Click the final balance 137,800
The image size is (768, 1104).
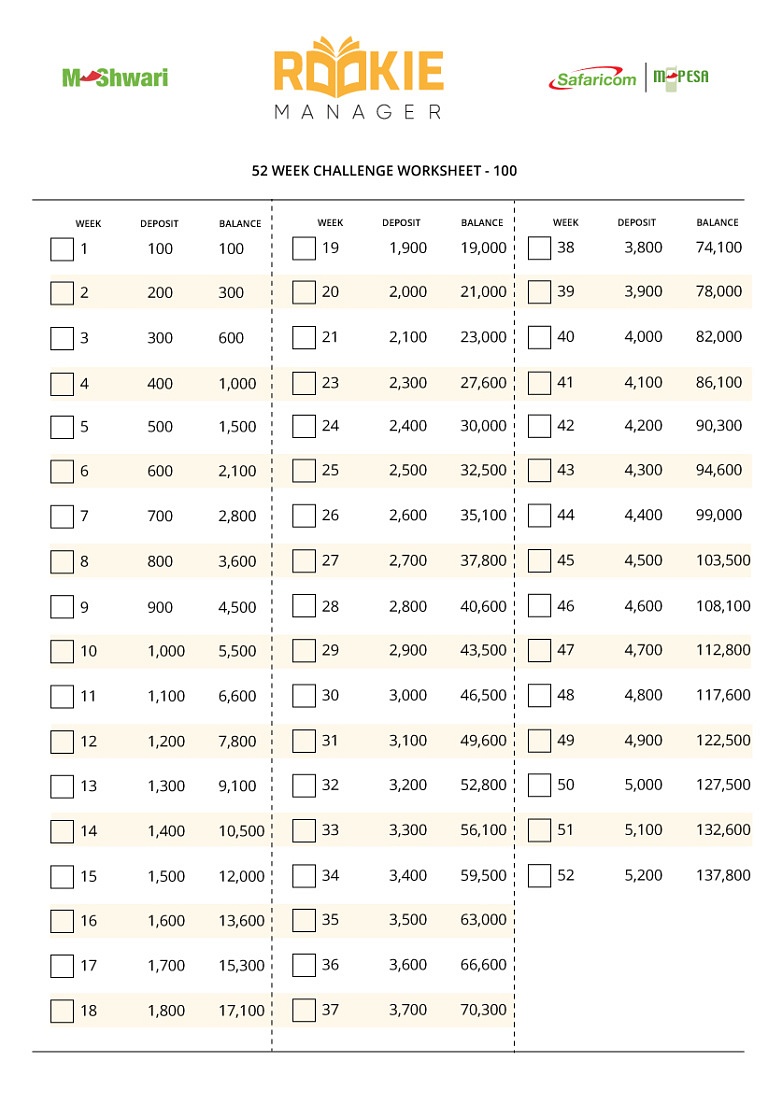(x=723, y=875)
